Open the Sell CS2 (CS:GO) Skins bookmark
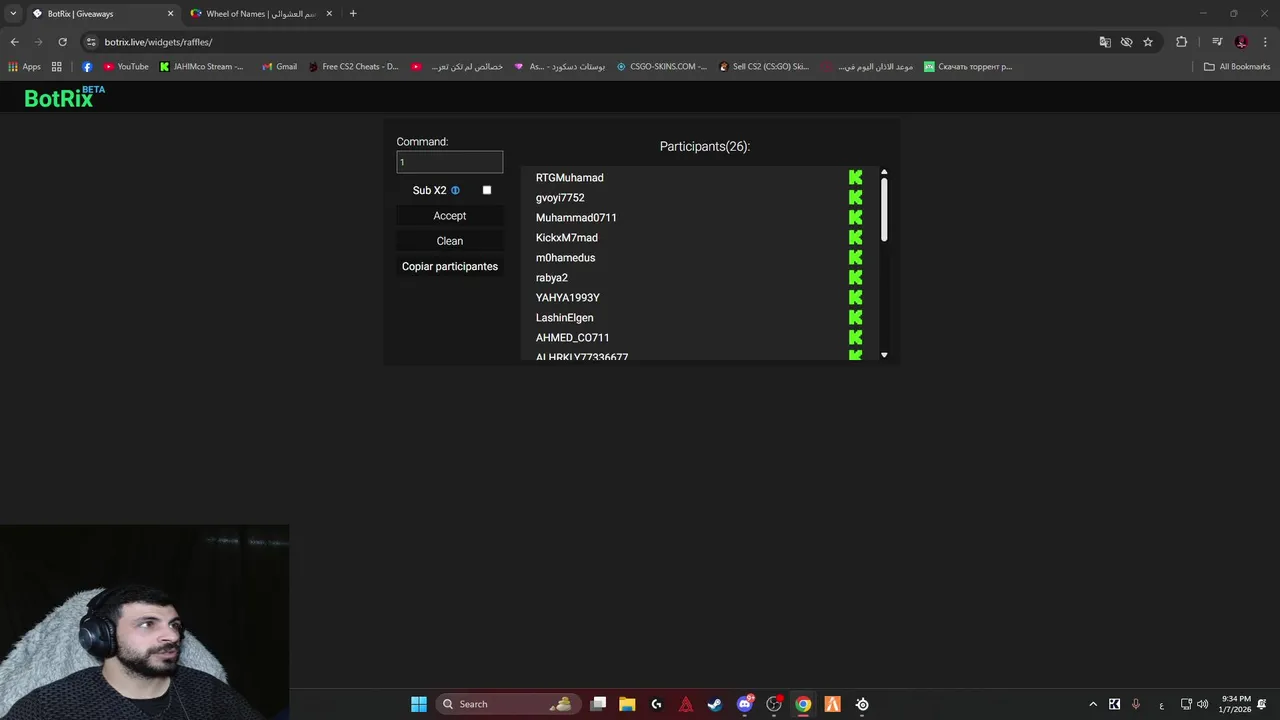This screenshot has width=1280, height=720. click(764, 67)
